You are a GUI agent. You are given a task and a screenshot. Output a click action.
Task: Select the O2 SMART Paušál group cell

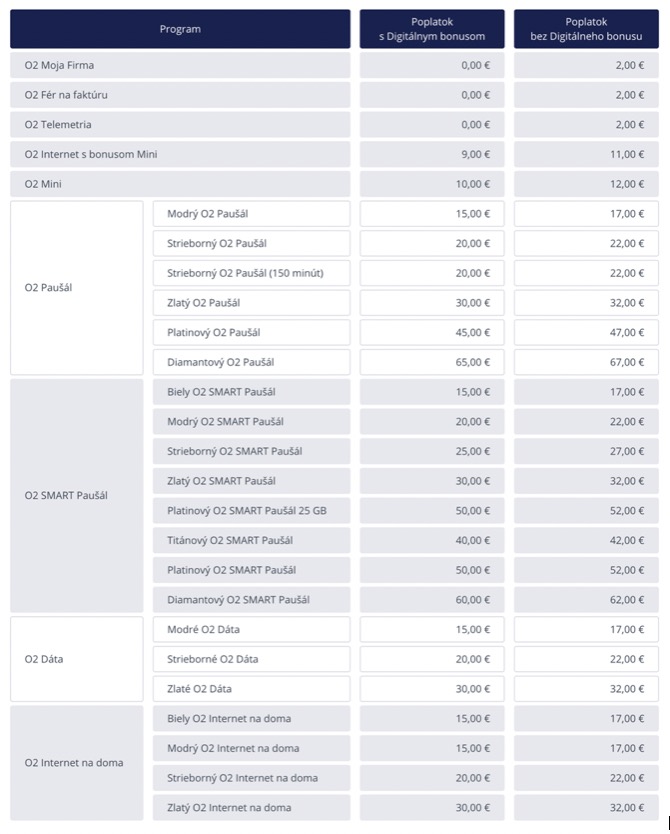pos(77,496)
